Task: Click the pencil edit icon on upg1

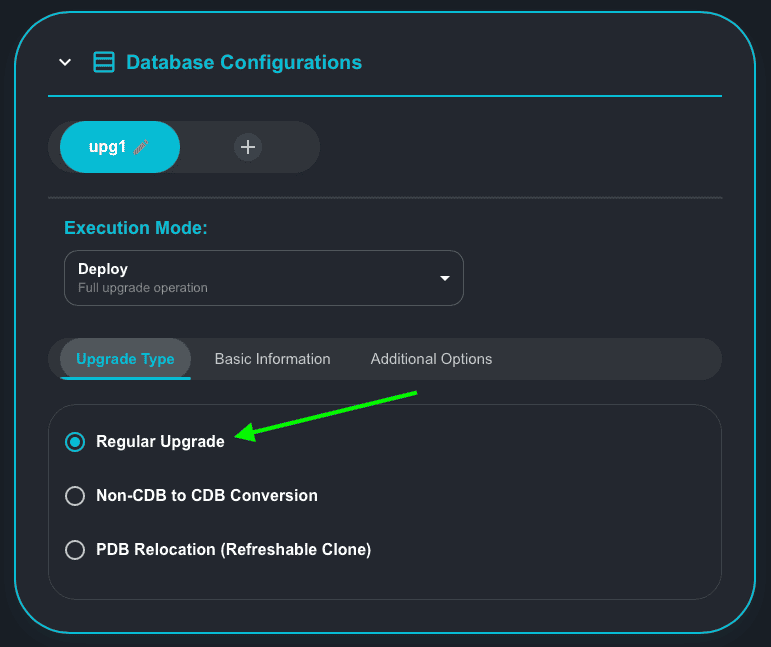Action: tap(141, 147)
